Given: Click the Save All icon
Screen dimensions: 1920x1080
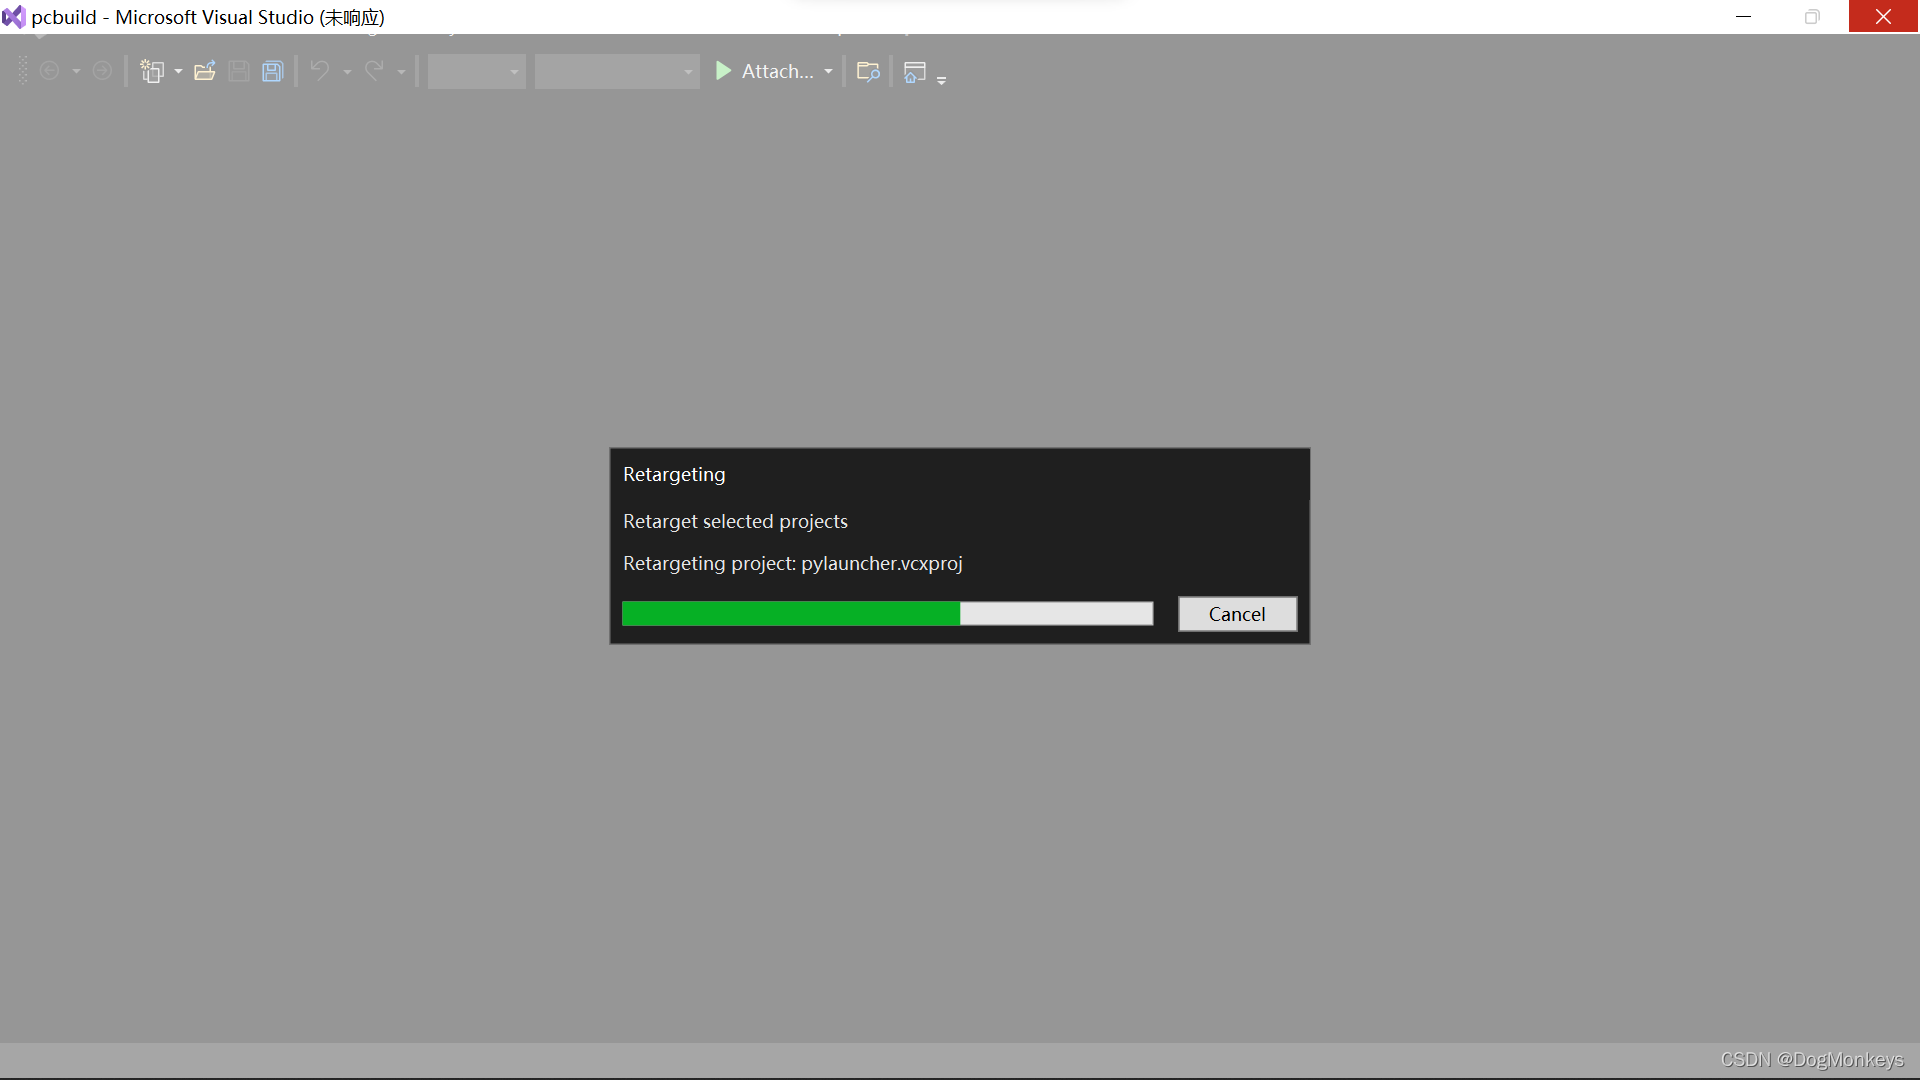Looking at the screenshot, I should tap(273, 71).
